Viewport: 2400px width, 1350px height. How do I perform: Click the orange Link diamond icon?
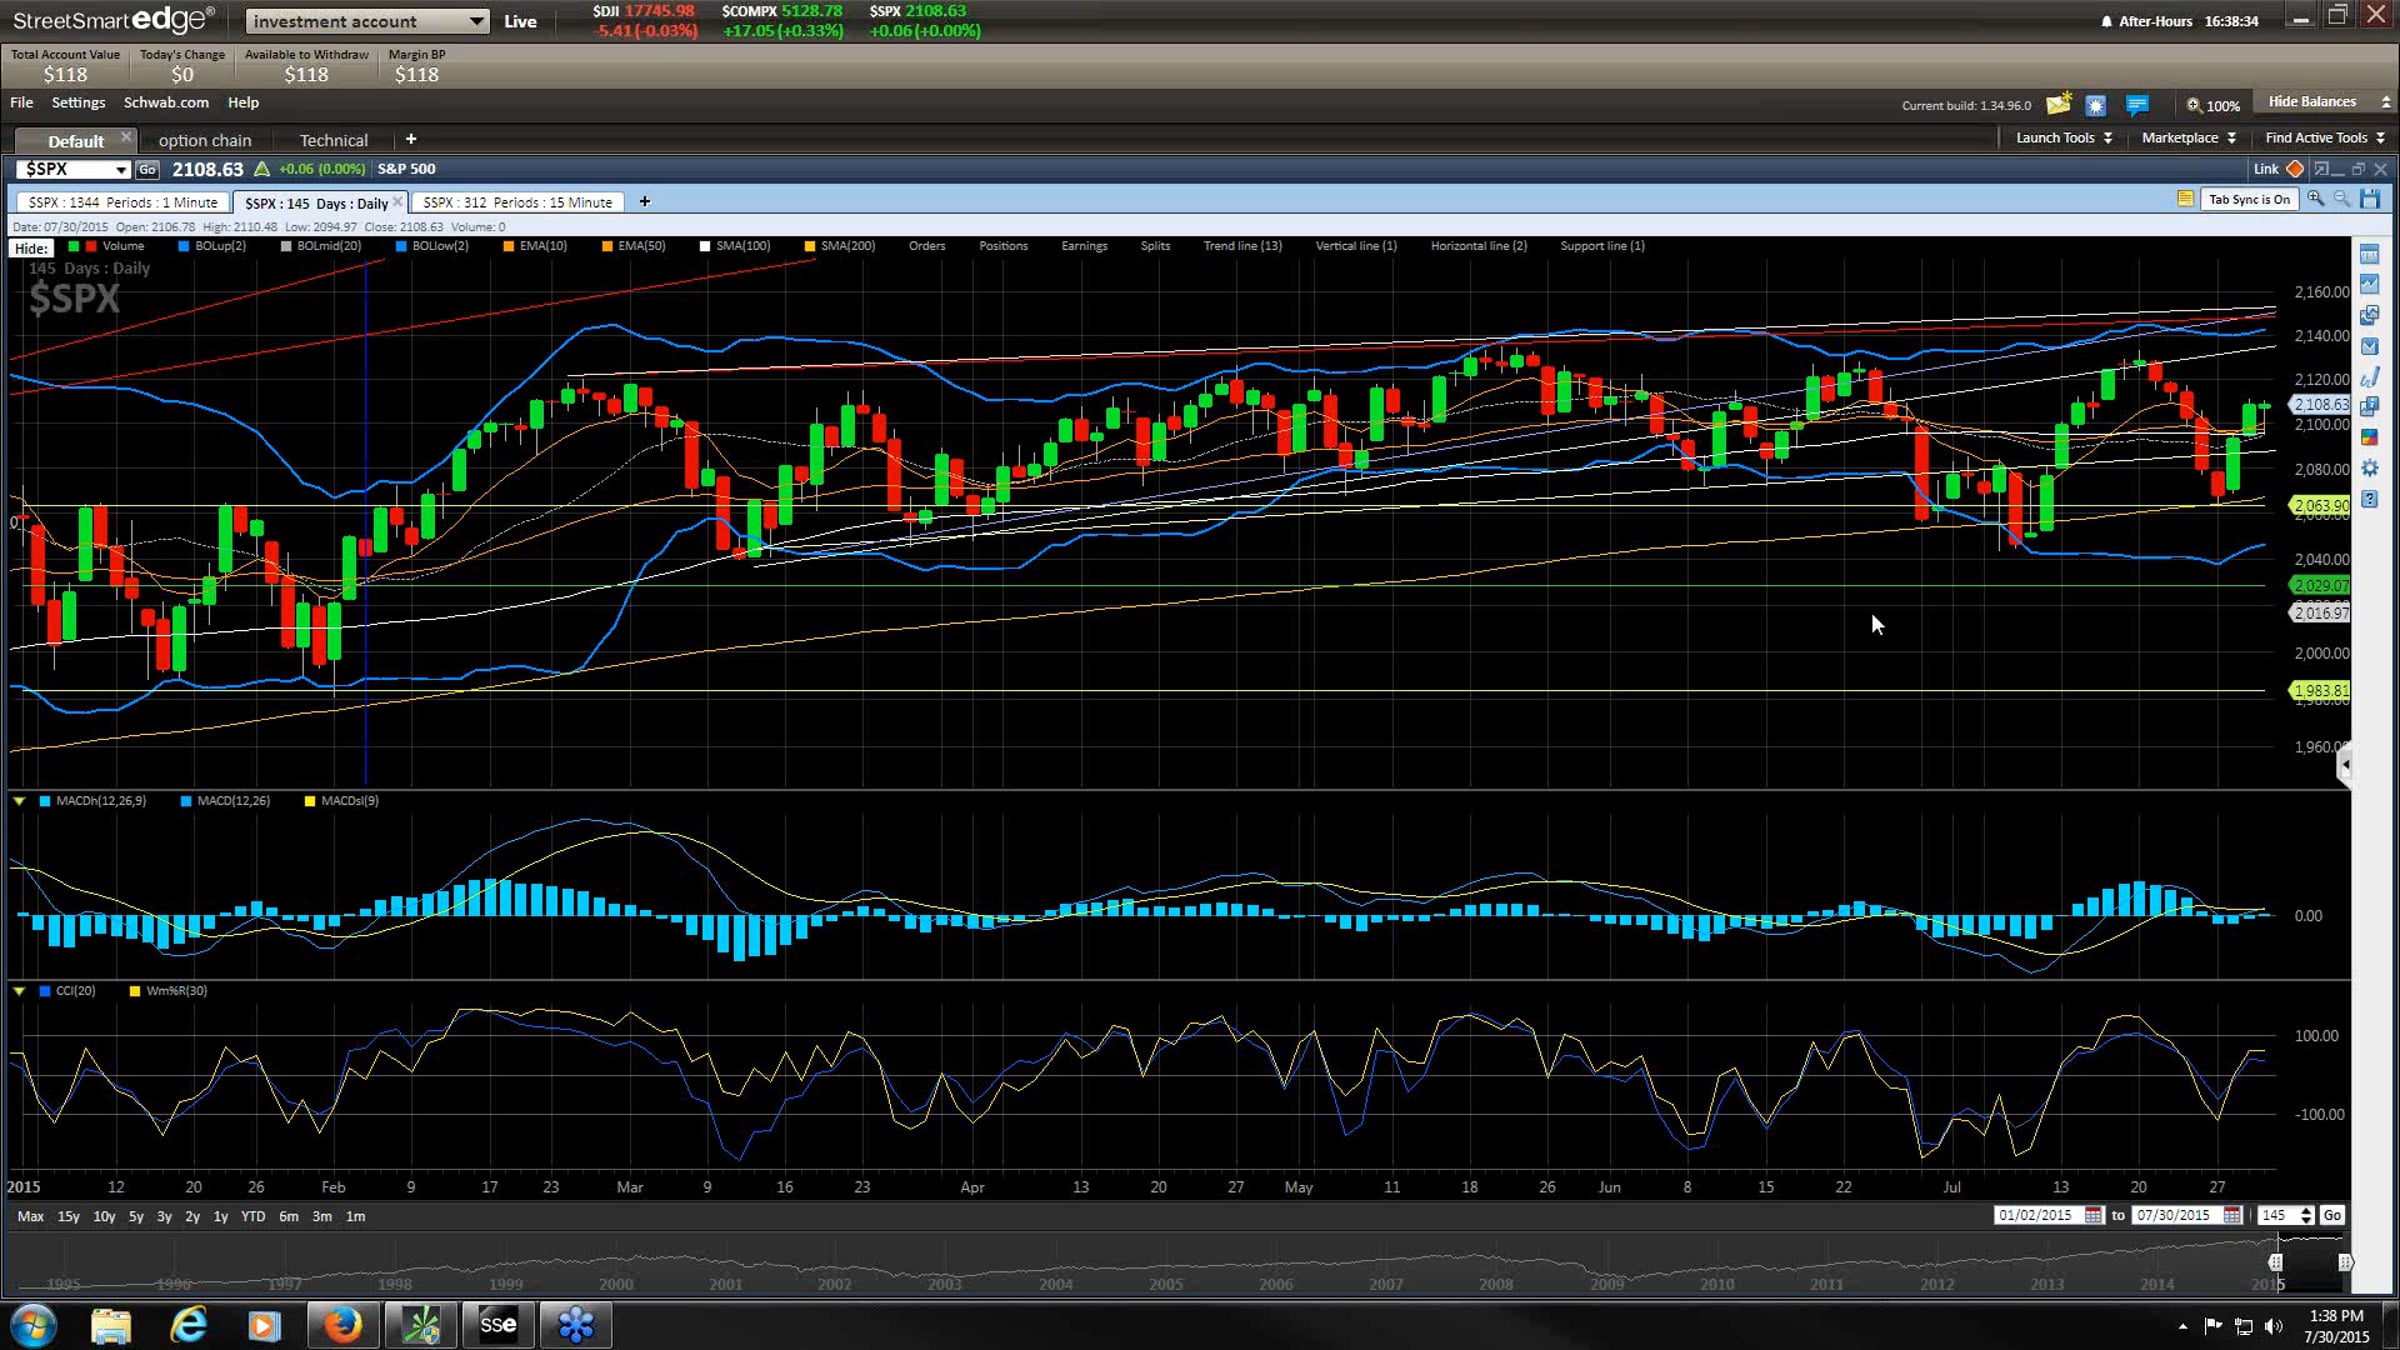(2295, 169)
